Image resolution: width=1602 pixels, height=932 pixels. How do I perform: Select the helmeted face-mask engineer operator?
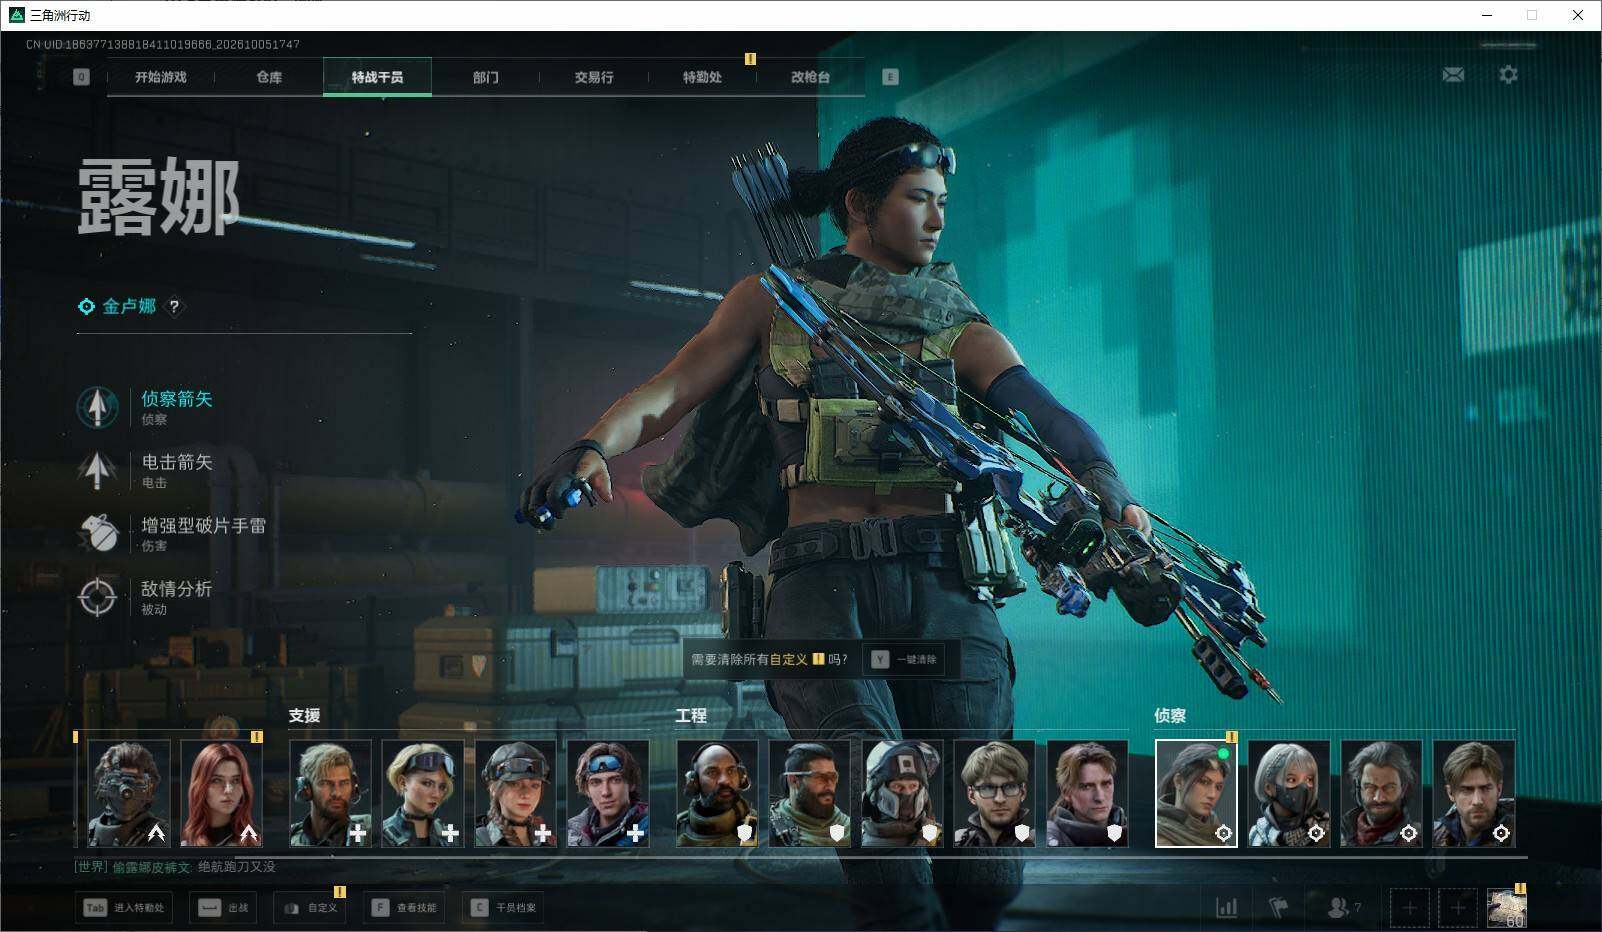click(x=902, y=794)
